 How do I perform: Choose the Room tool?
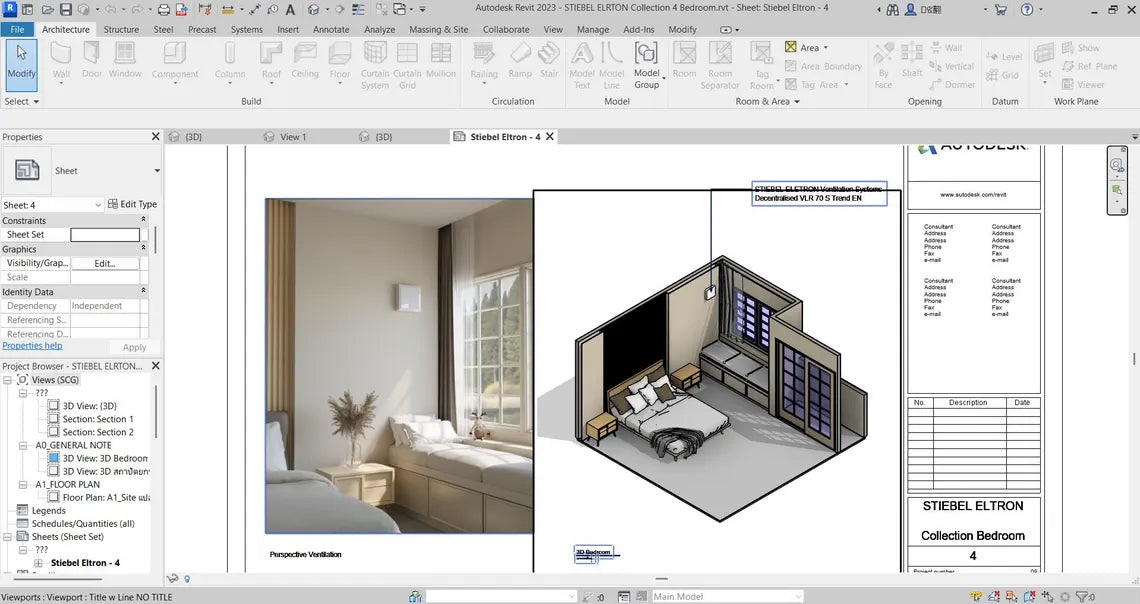tap(684, 62)
